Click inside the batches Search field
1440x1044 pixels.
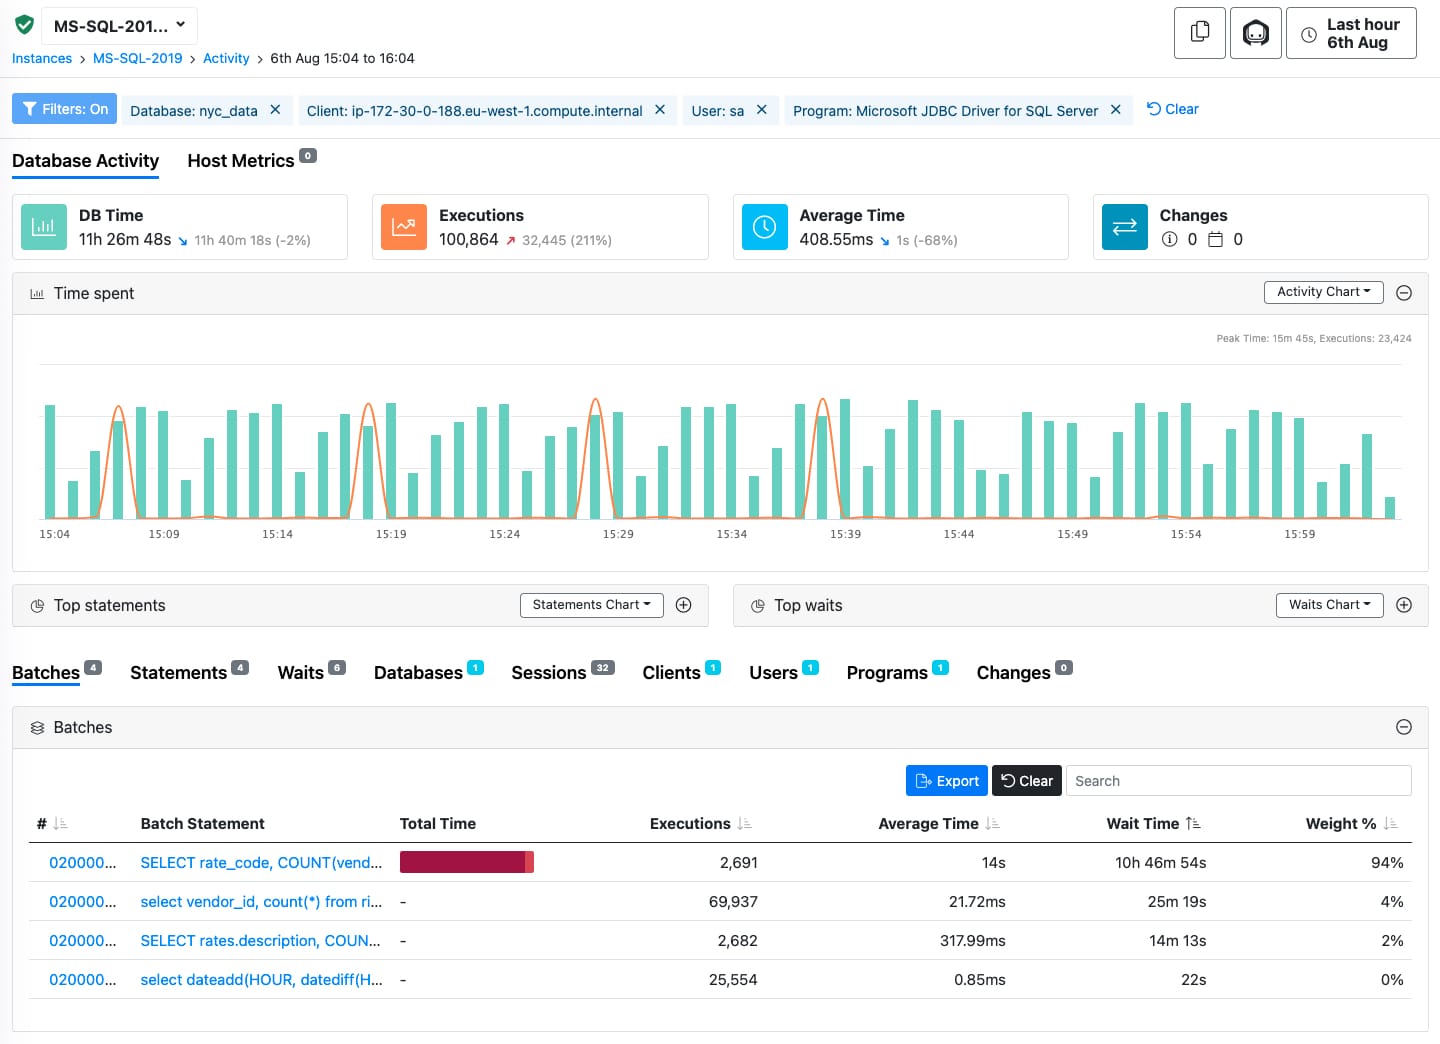tap(1238, 780)
